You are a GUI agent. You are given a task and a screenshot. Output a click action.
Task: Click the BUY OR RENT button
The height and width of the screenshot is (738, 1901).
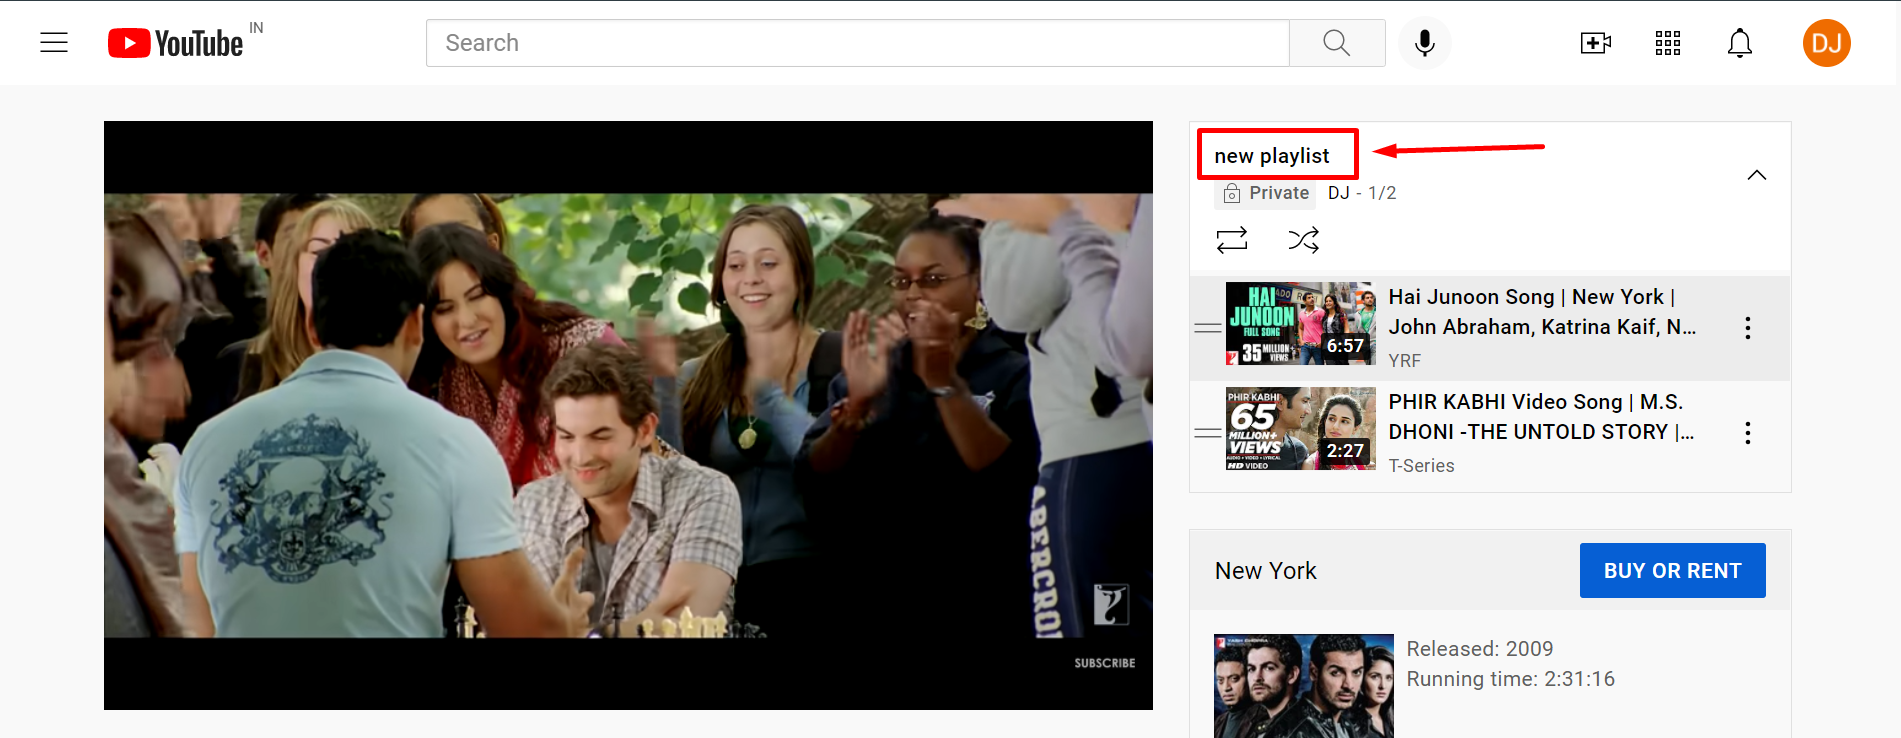coord(1673,571)
